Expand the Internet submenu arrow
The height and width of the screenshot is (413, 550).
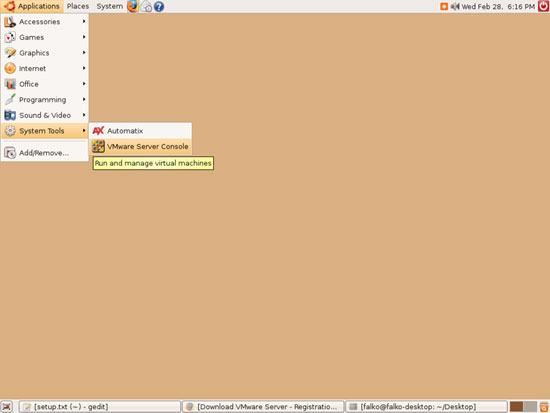84,68
